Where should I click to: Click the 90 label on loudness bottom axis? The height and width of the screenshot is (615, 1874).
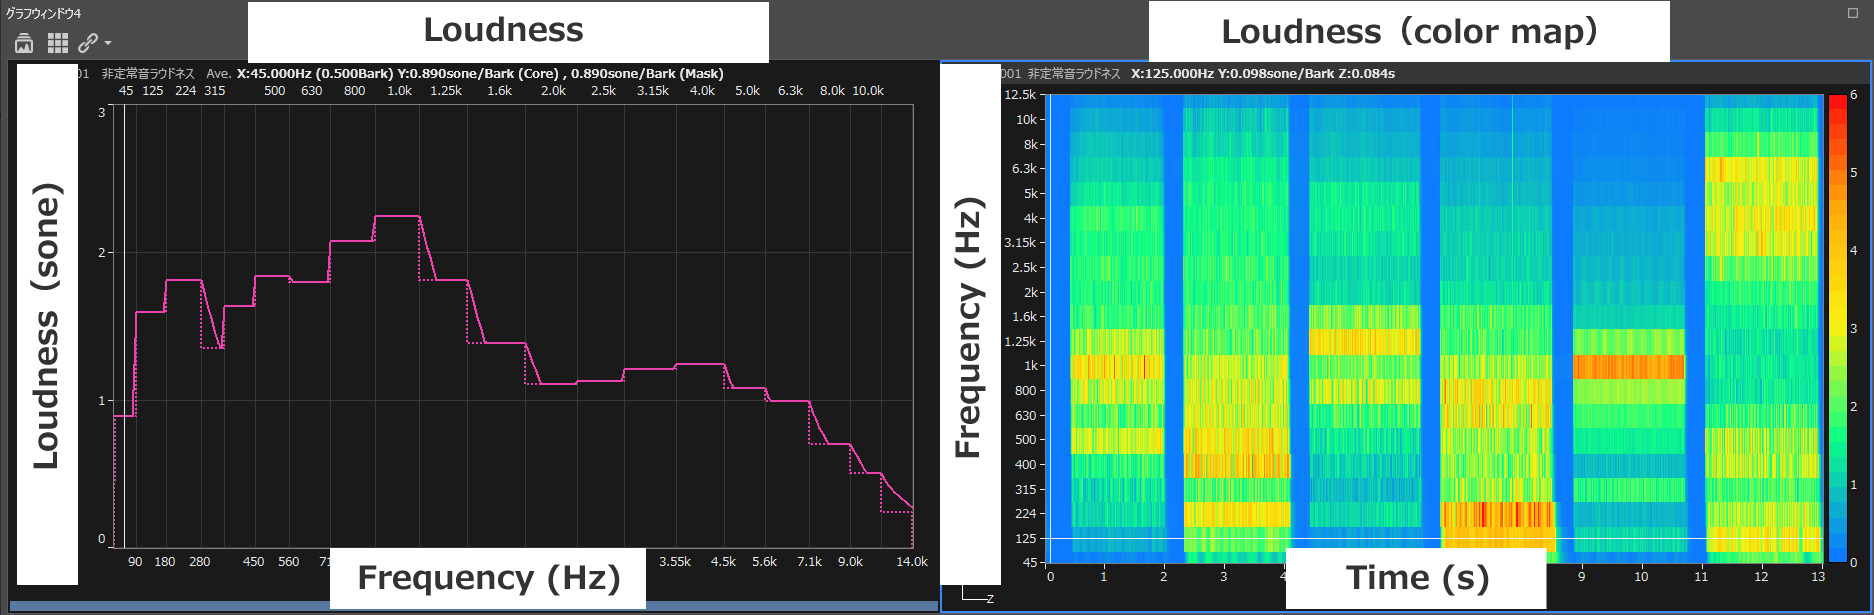pyautogui.click(x=135, y=562)
